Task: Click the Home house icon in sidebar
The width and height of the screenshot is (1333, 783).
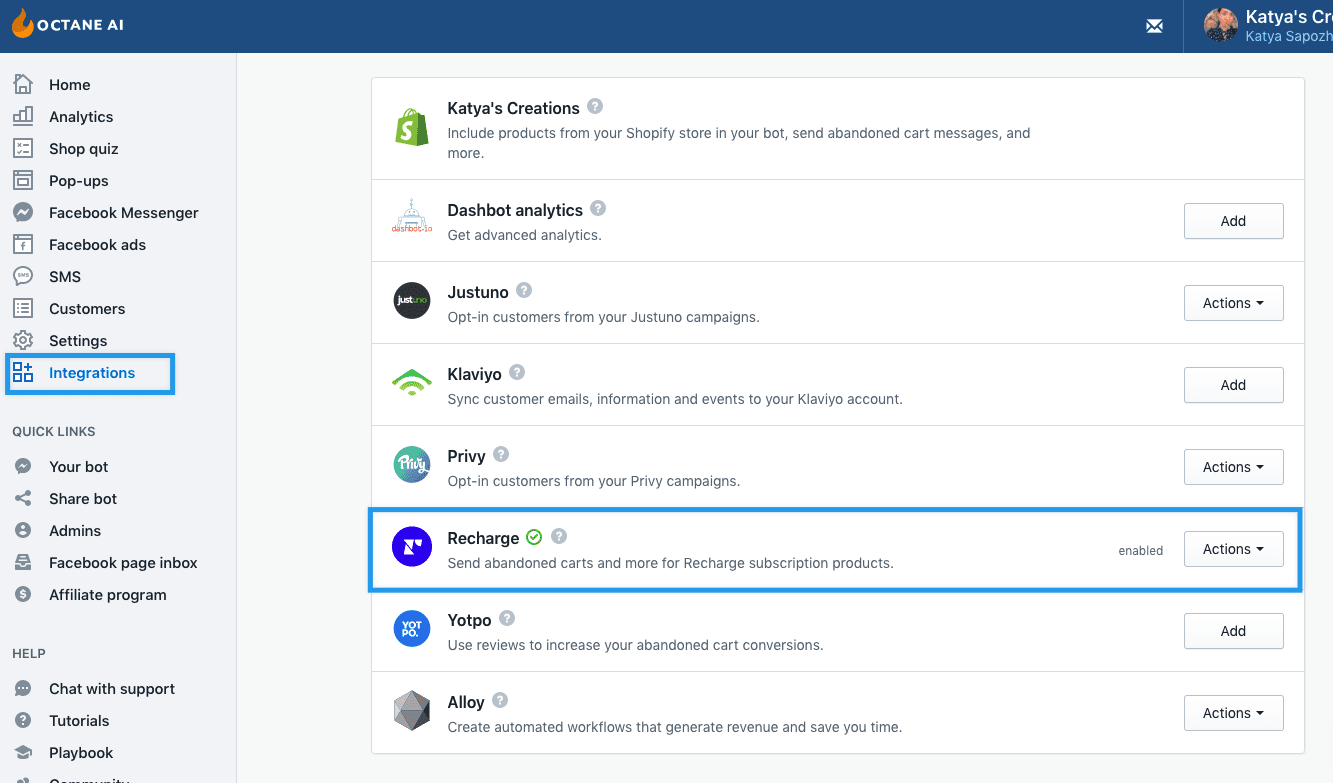Action: pos(23,84)
